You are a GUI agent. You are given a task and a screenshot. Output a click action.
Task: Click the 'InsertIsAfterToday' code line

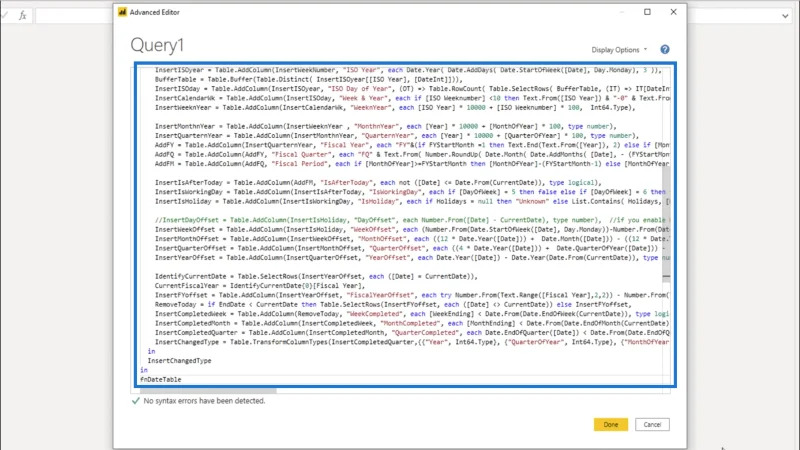point(378,183)
